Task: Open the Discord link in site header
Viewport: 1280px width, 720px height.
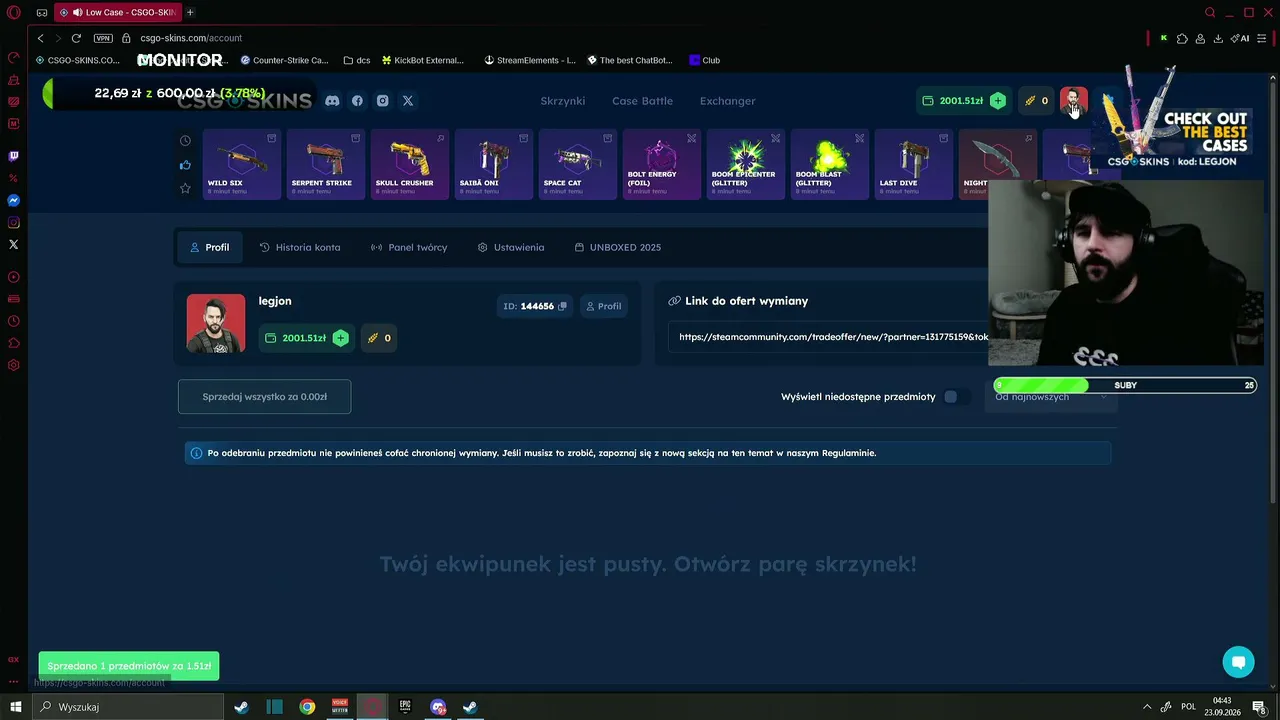Action: coord(332,101)
